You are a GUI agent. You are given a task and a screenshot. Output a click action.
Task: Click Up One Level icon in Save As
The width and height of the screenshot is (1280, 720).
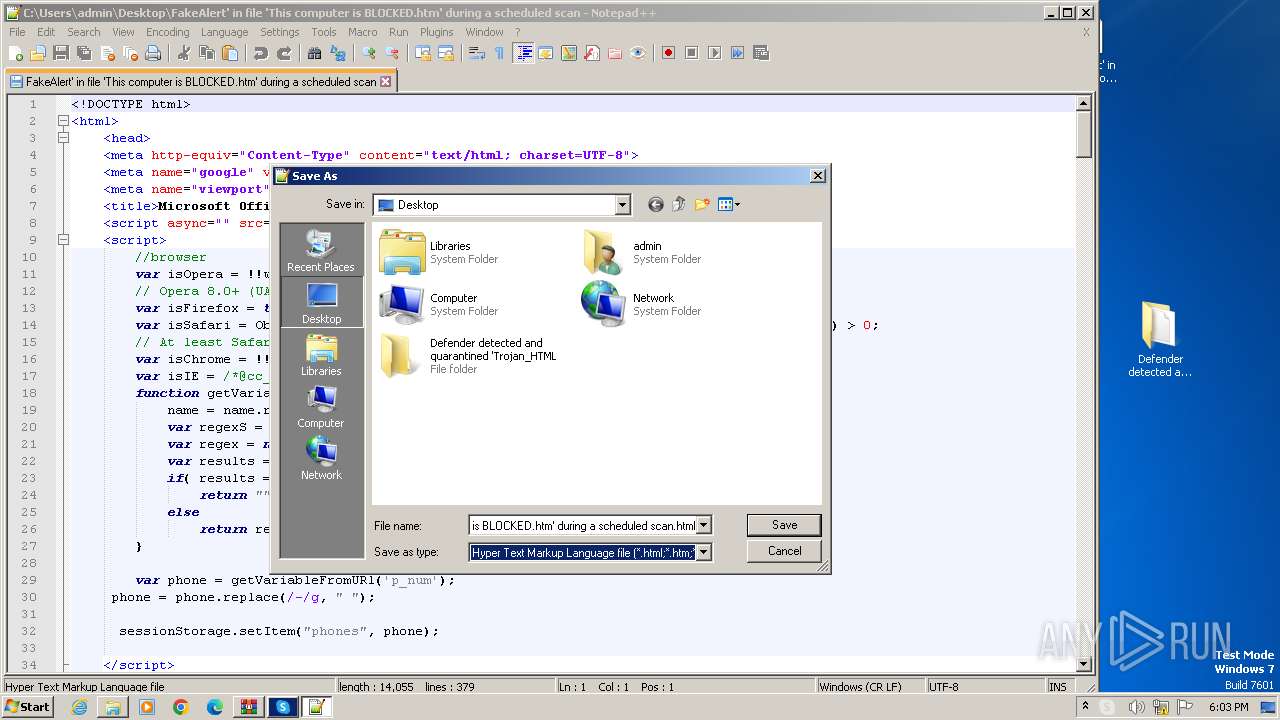pyautogui.click(x=679, y=204)
